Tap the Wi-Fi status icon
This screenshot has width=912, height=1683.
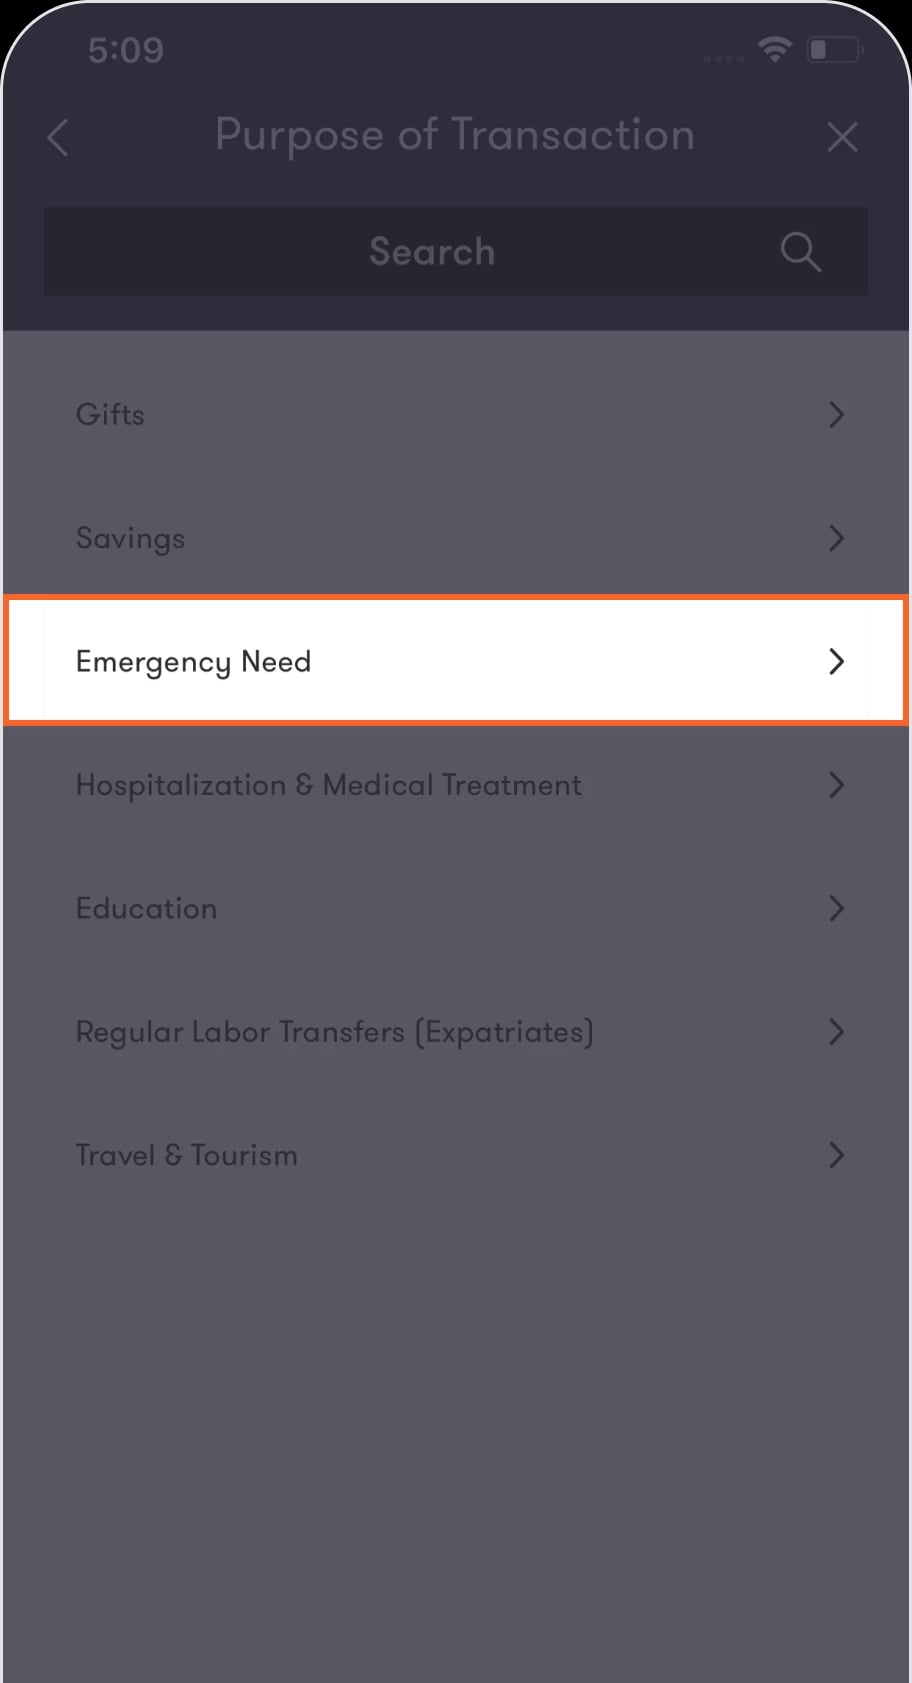point(775,49)
